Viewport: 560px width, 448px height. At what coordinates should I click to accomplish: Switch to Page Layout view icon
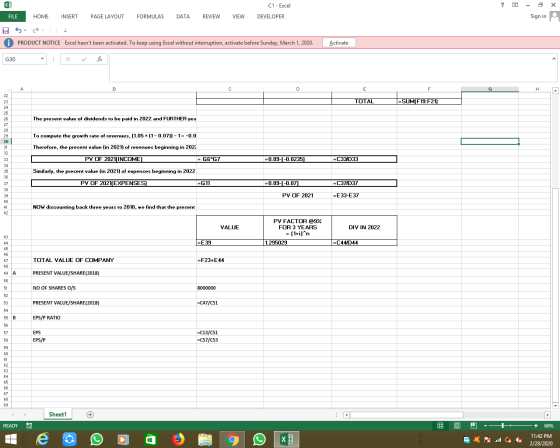pyautogui.click(x=457, y=425)
